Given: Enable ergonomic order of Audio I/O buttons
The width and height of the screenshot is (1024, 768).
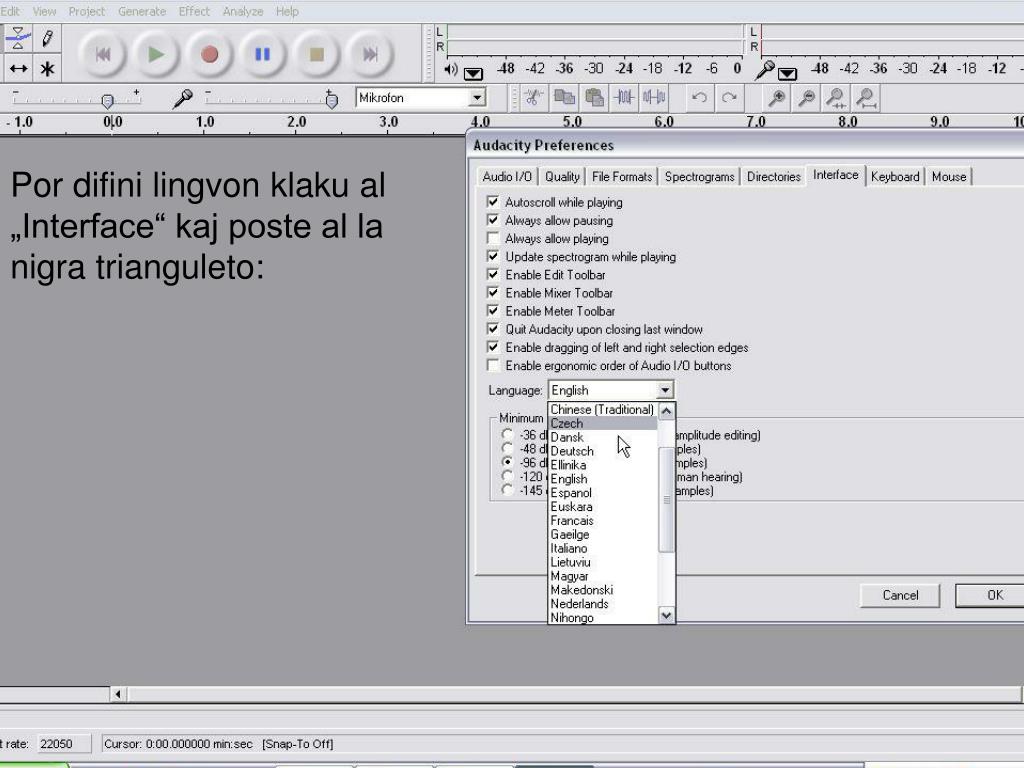Looking at the screenshot, I should [493, 365].
